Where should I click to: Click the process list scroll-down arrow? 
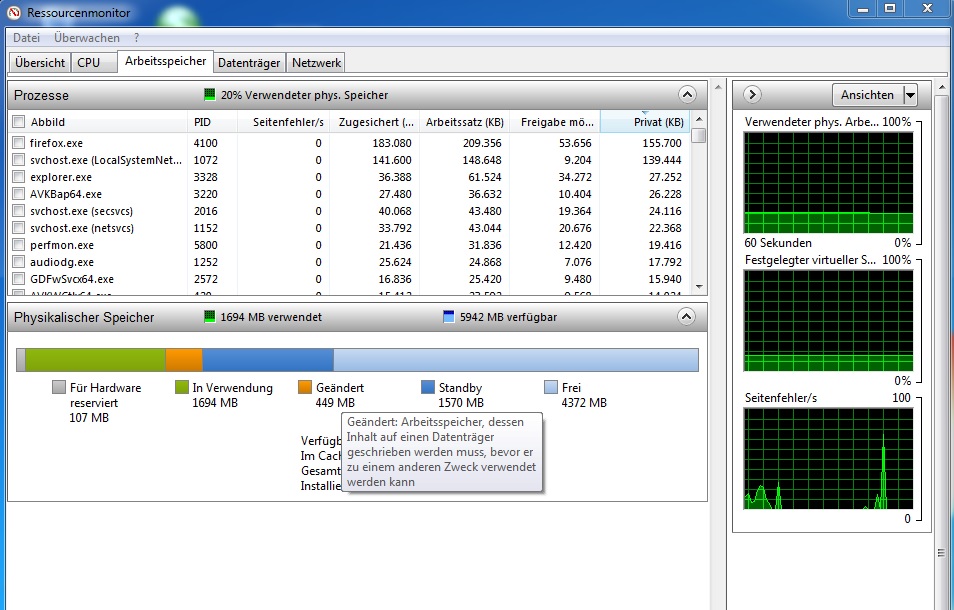pyautogui.click(x=699, y=286)
